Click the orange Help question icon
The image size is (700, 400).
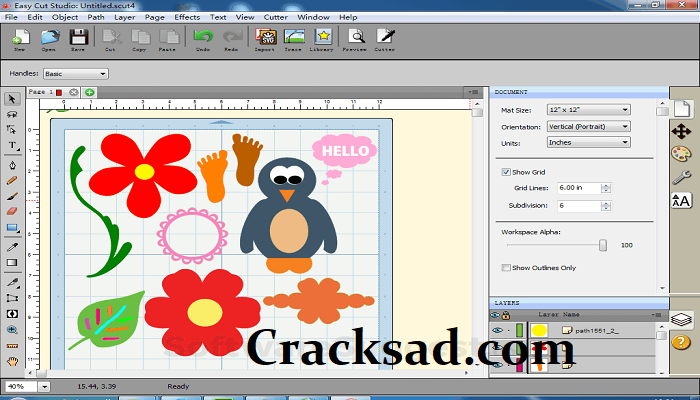click(x=681, y=342)
